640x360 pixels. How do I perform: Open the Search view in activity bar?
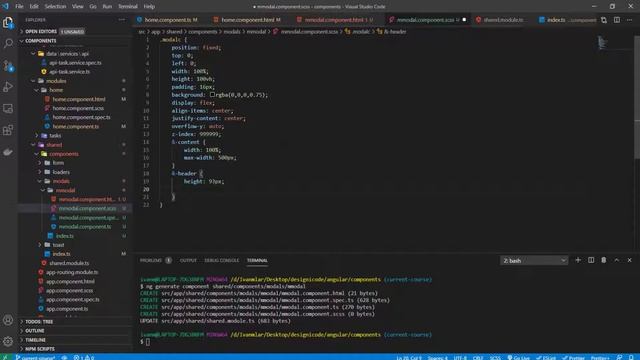click(x=8, y=43)
